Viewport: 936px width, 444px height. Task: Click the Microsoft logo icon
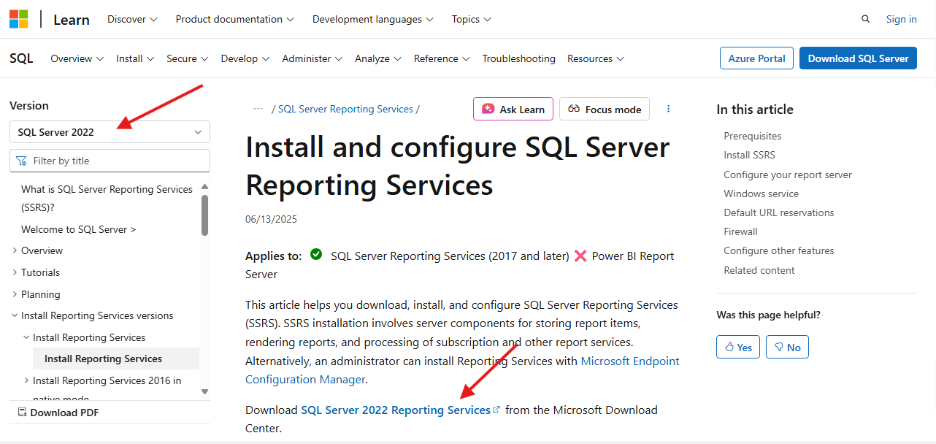pyautogui.click(x=21, y=19)
